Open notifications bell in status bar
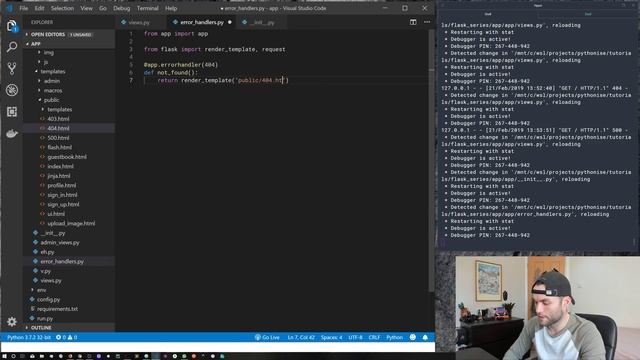 point(425,338)
